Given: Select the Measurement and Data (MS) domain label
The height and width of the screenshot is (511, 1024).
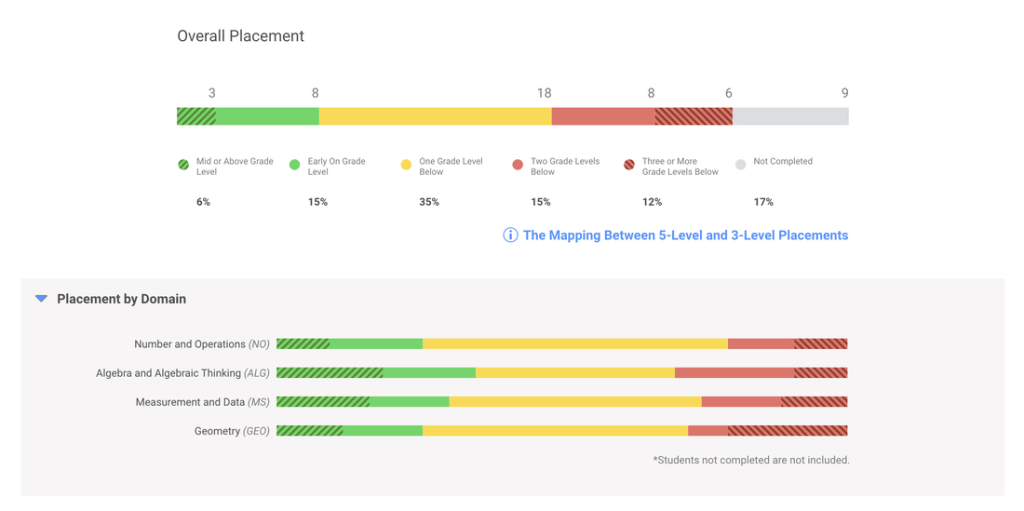Looking at the screenshot, I should (203, 402).
